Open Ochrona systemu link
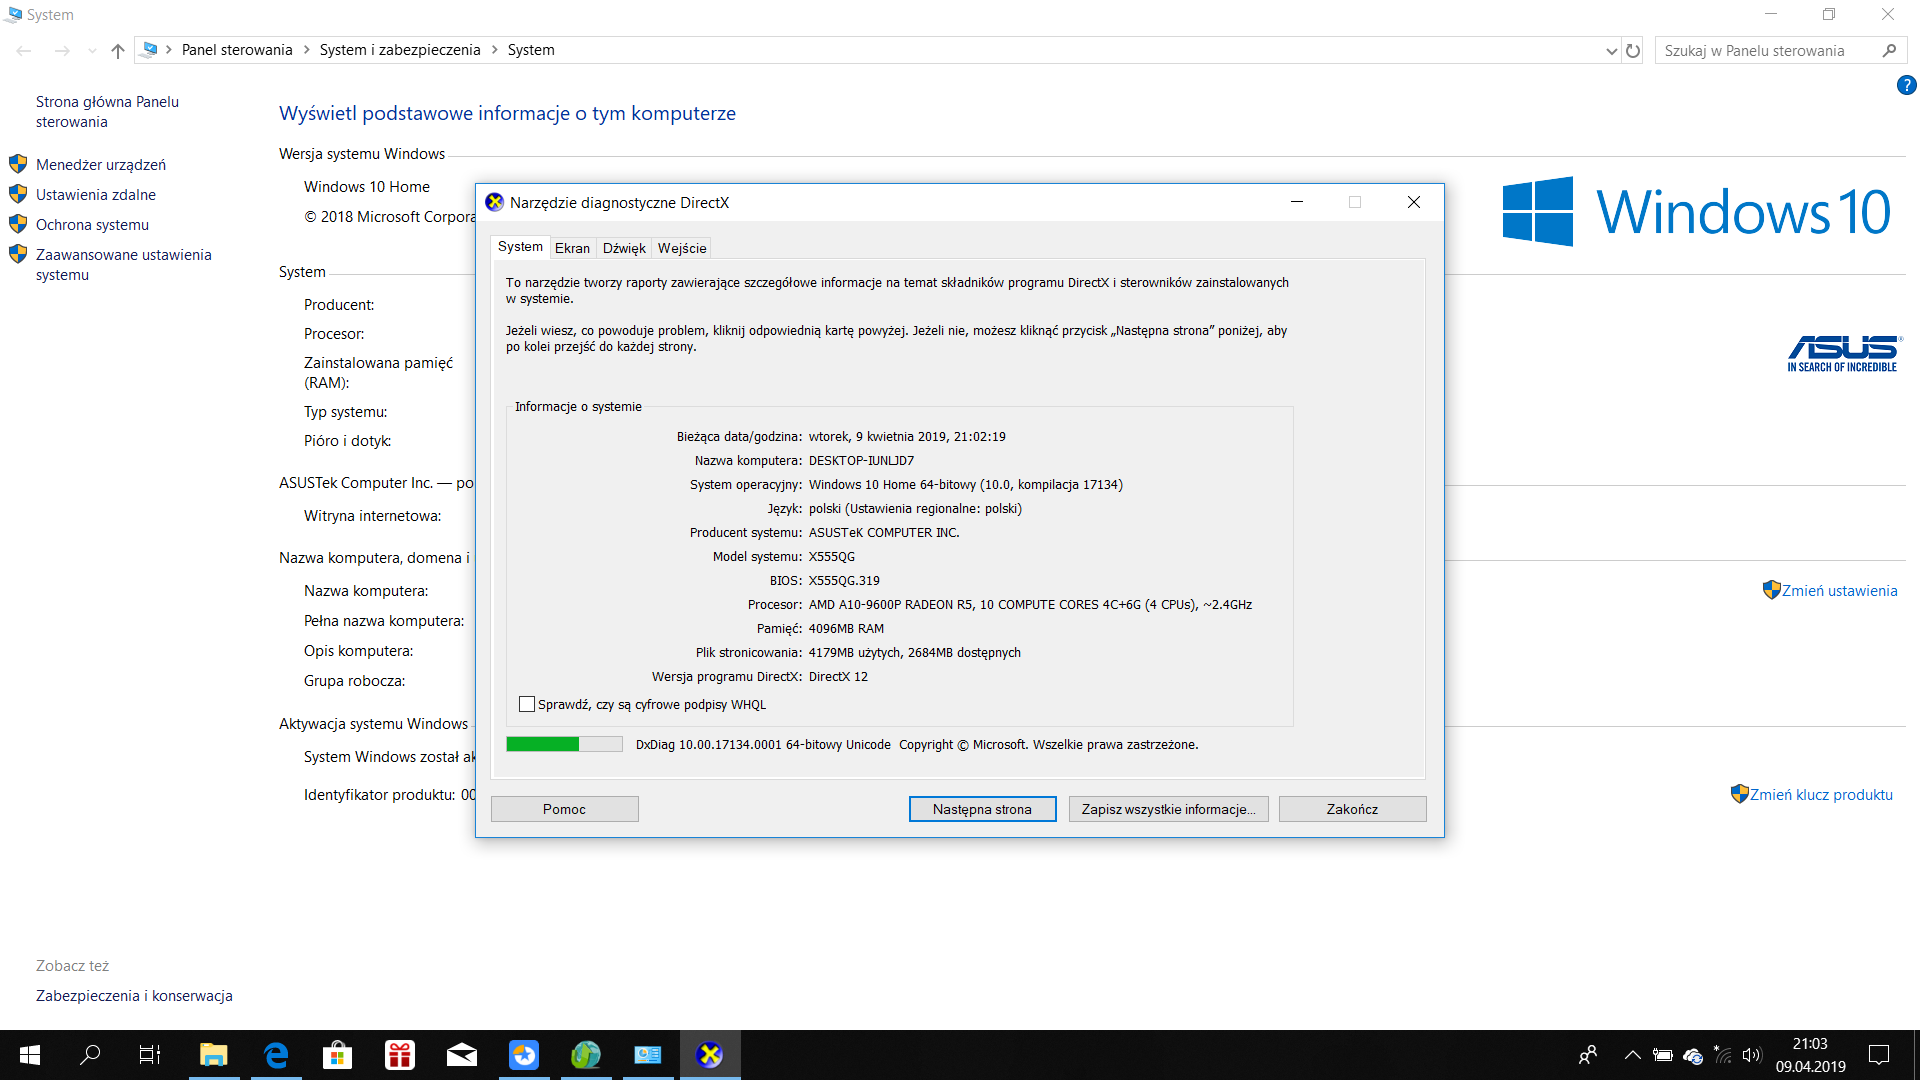 (x=92, y=225)
